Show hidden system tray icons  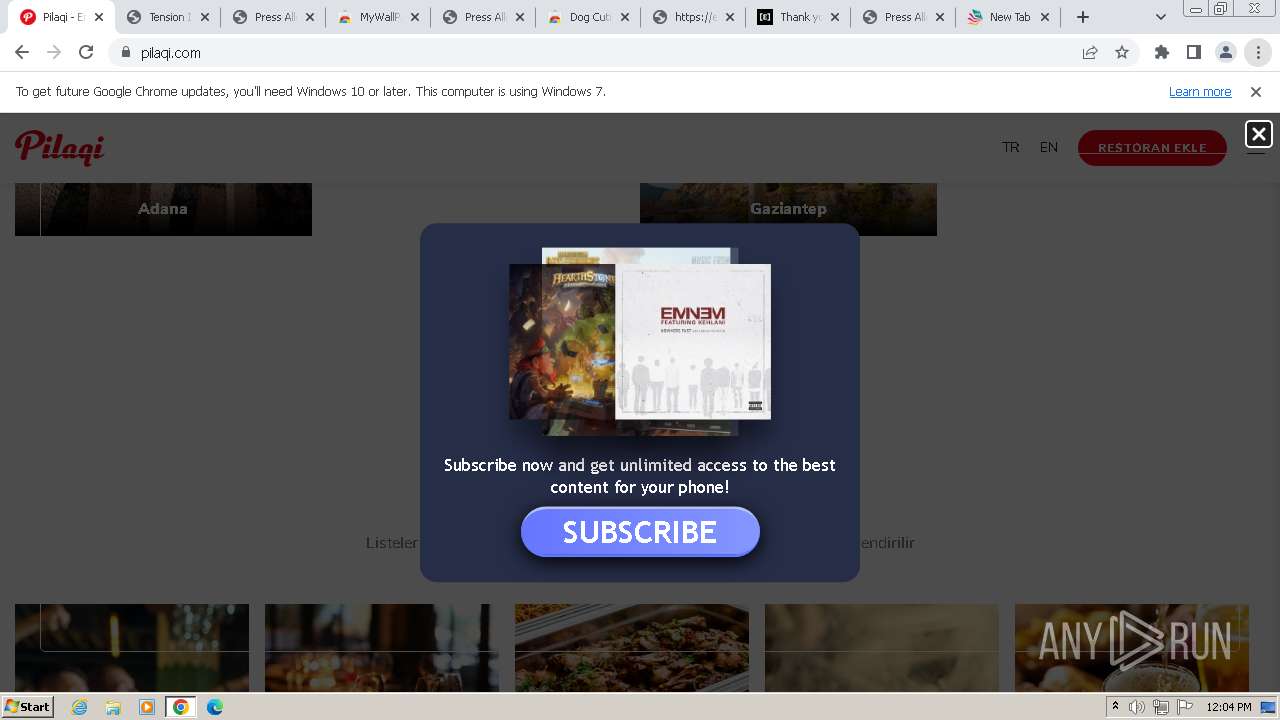coord(1115,707)
